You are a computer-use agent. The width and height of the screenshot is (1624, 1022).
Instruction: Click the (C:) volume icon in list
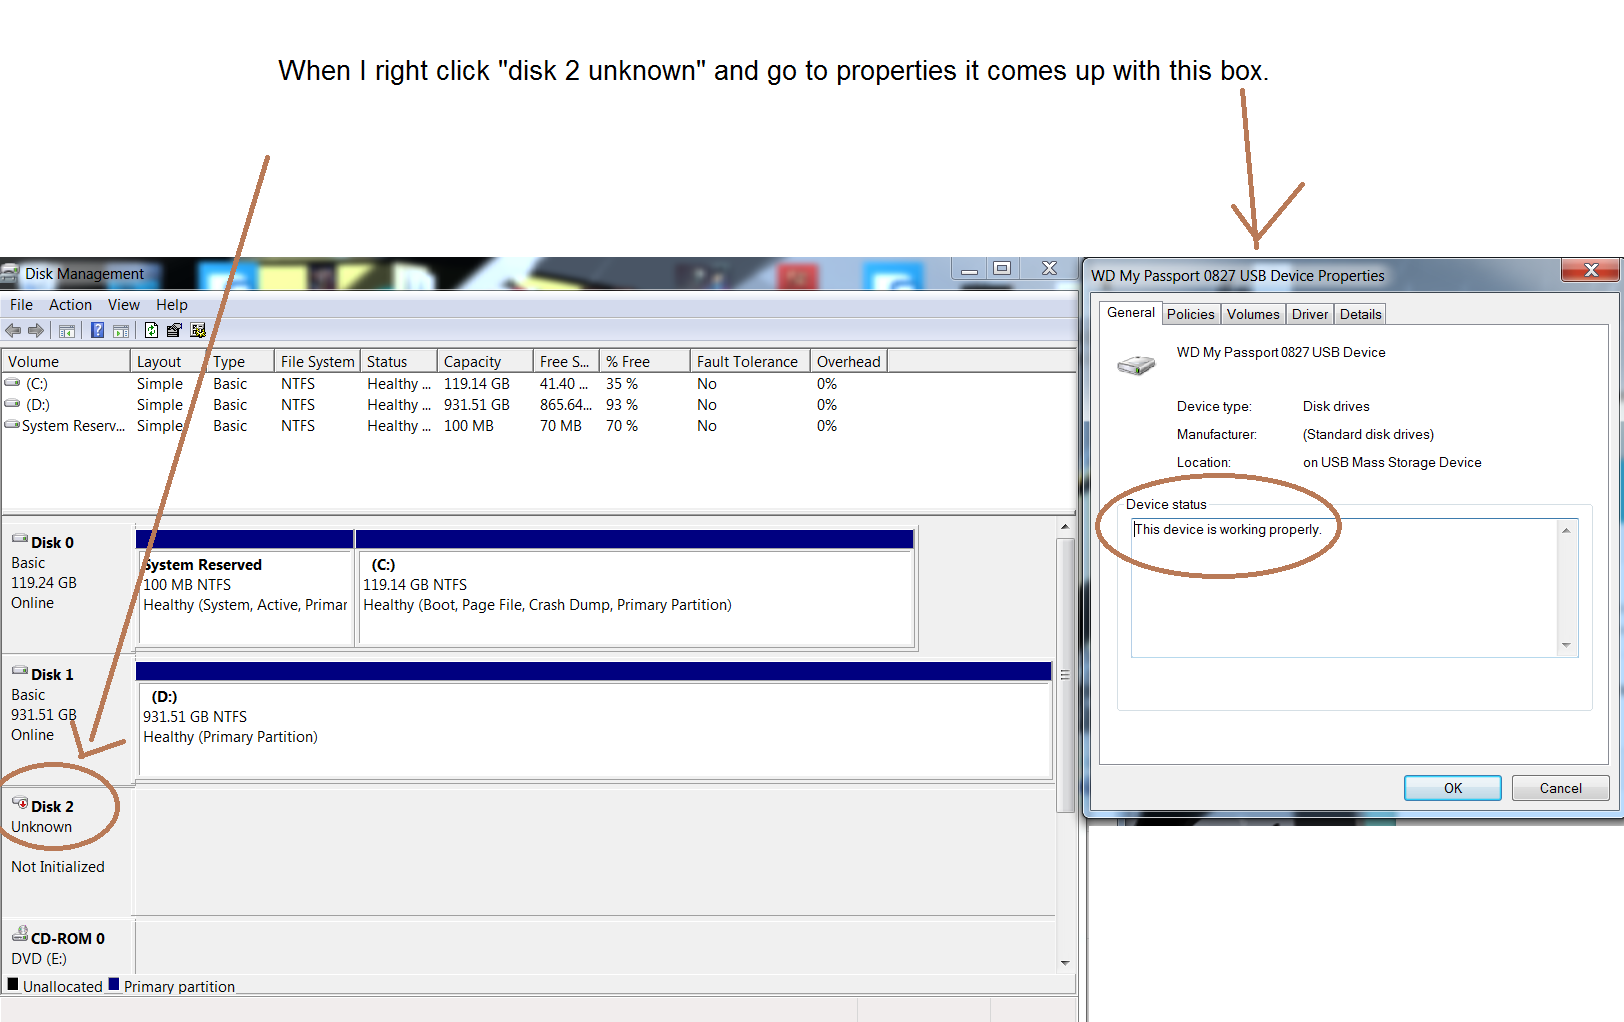pyautogui.click(x=12, y=383)
